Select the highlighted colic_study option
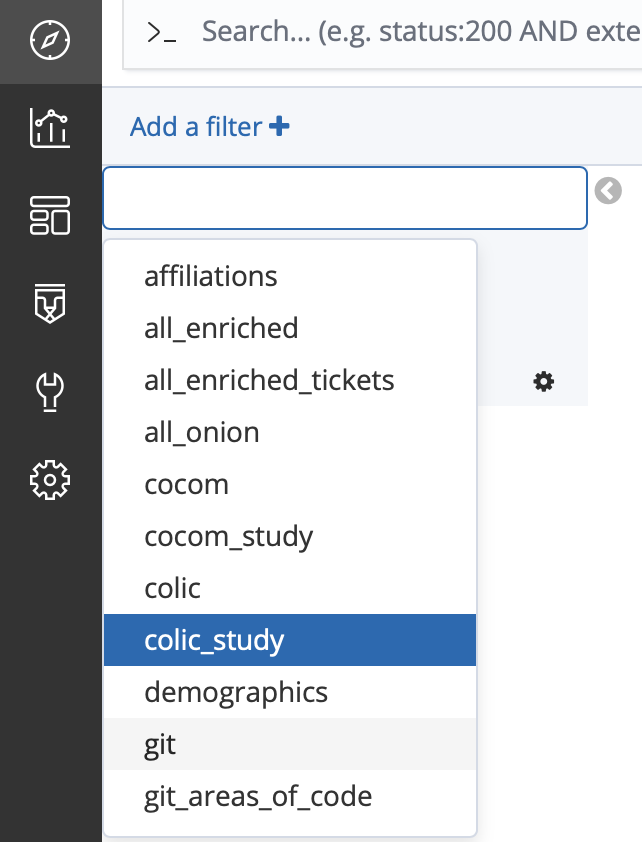Image resolution: width=642 pixels, height=842 pixels. pyautogui.click(x=290, y=640)
